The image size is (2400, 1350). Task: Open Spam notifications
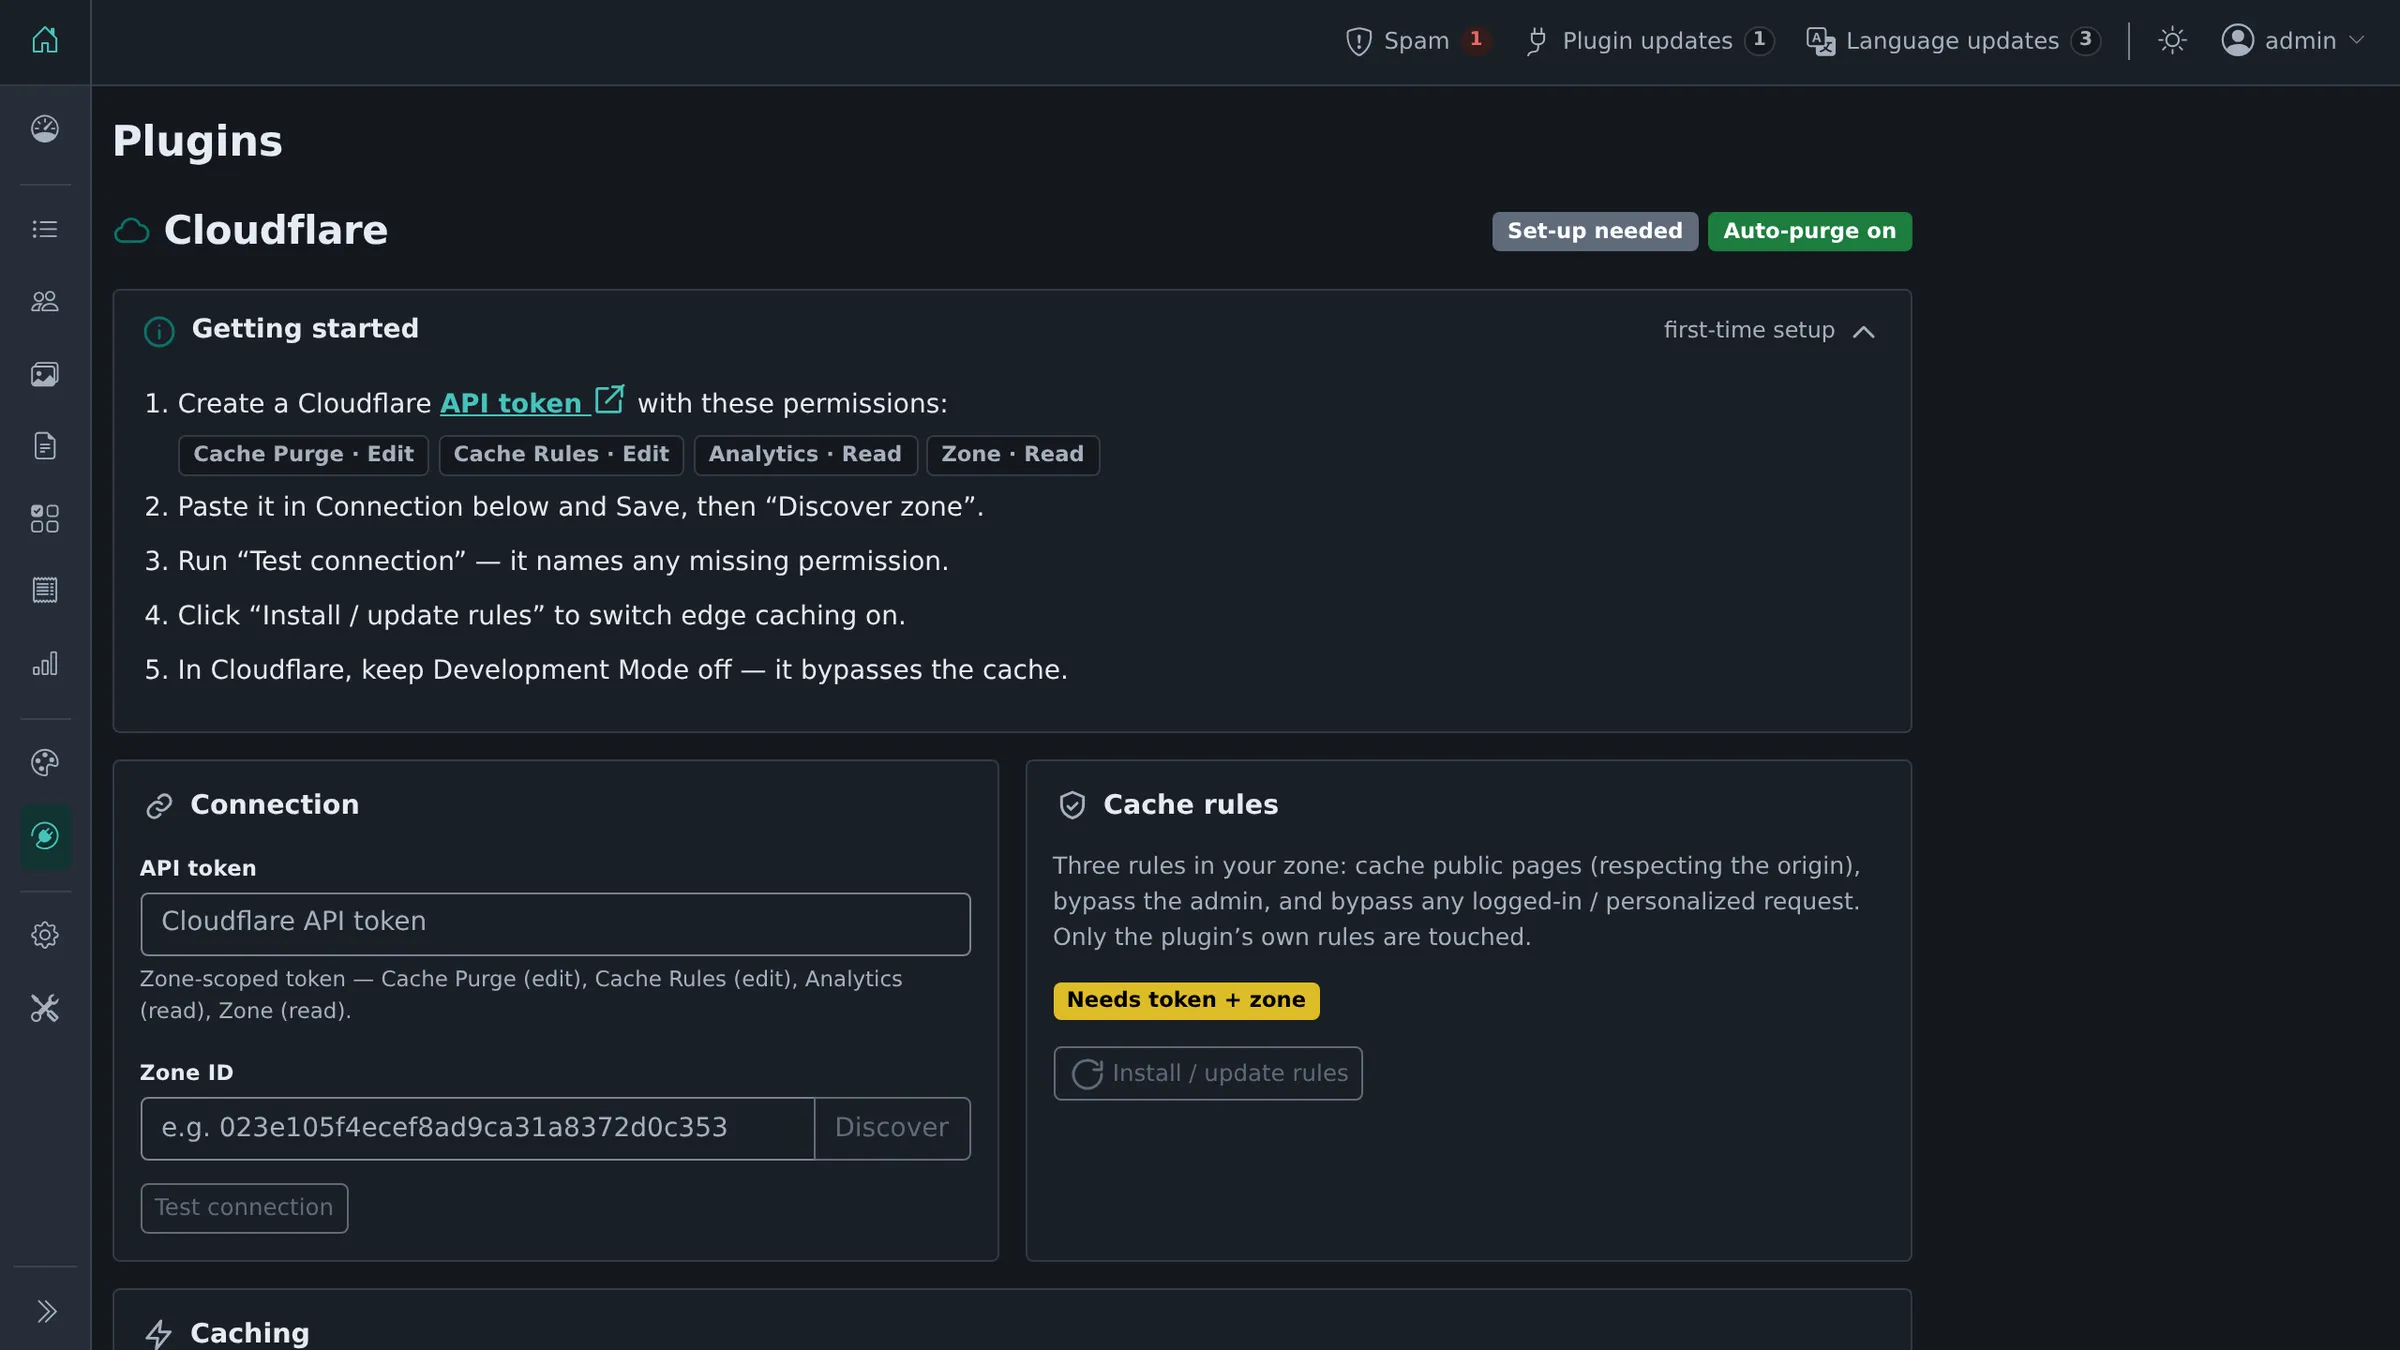pos(1418,41)
